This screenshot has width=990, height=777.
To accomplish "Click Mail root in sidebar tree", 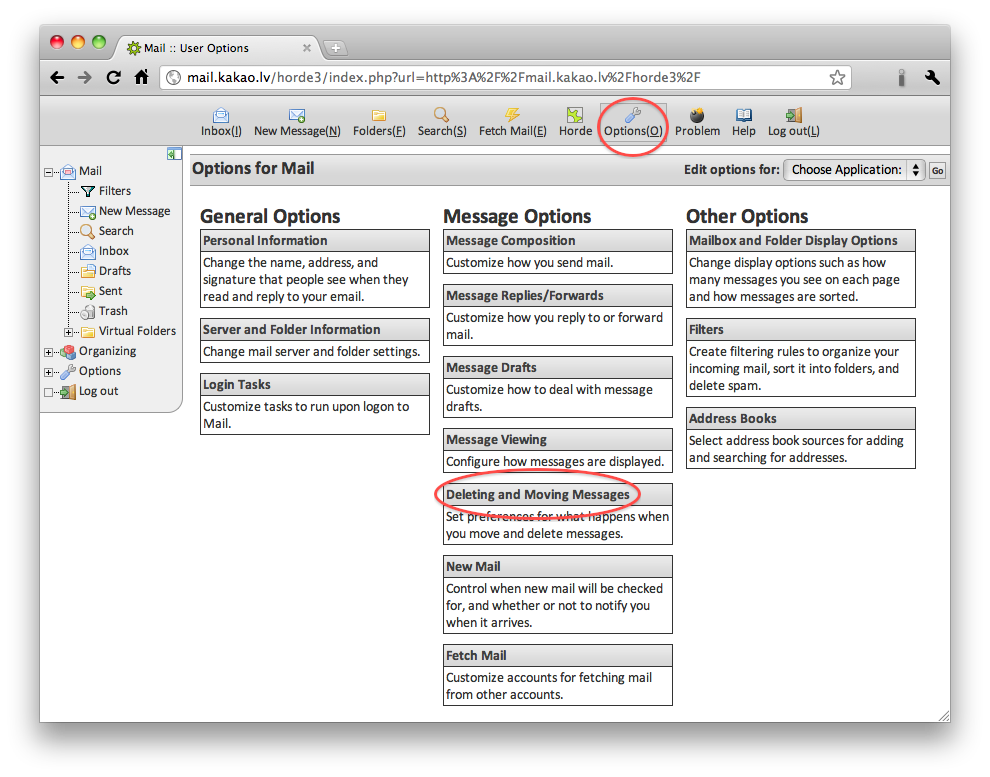I will click(90, 171).
